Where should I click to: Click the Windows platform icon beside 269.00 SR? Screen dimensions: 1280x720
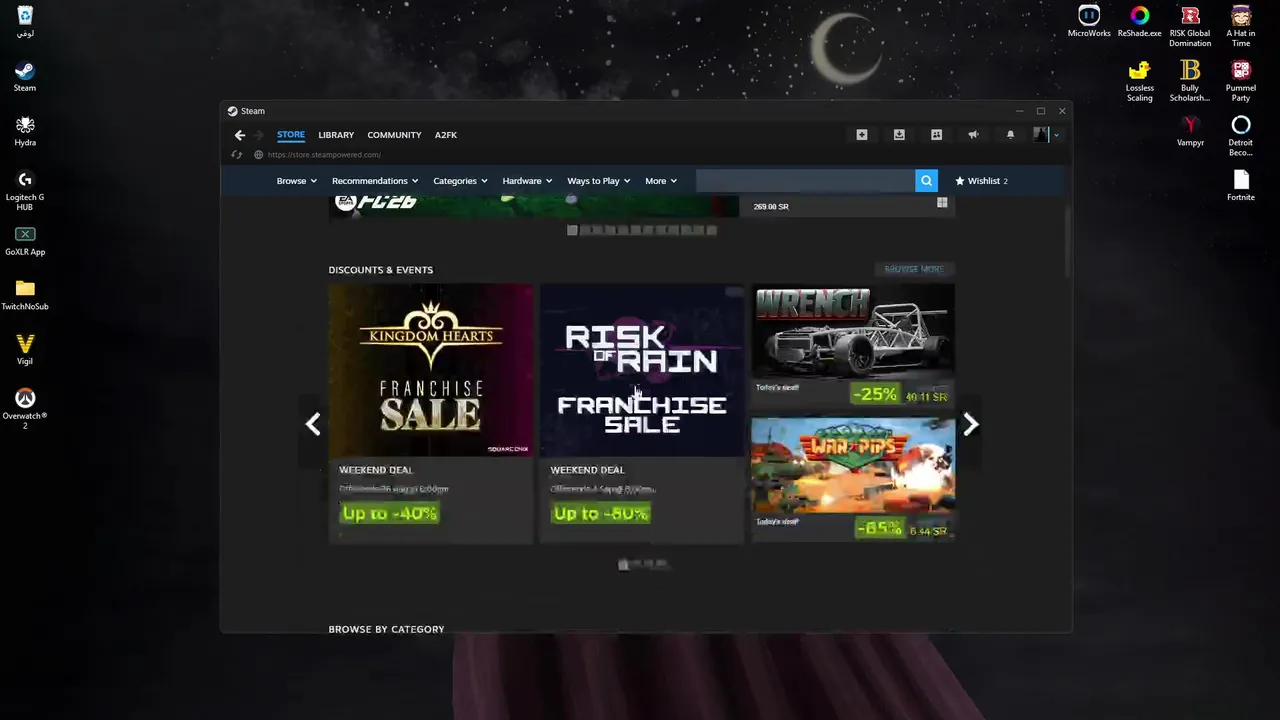[x=942, y=203]
